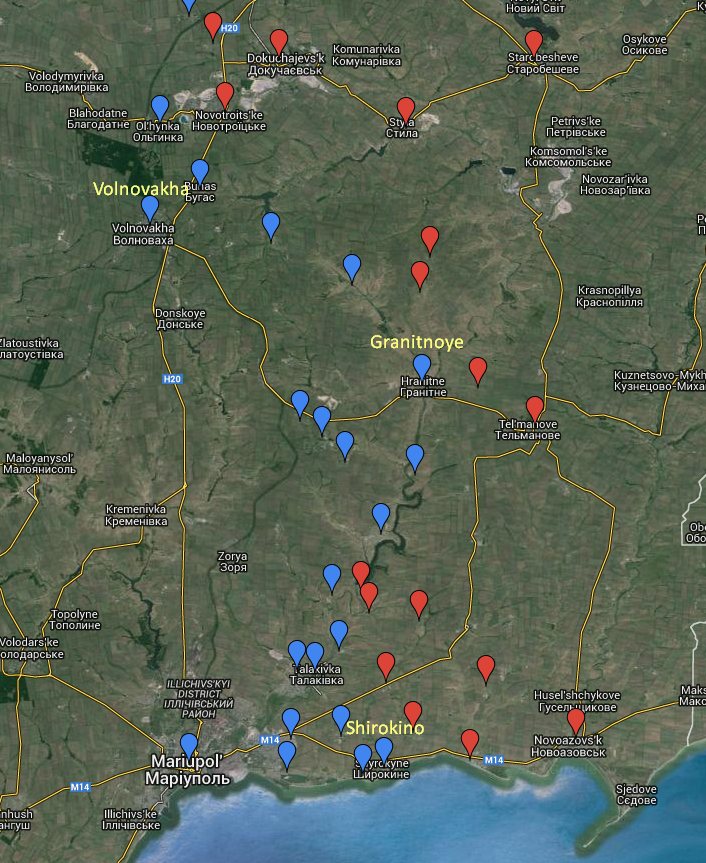Select the blue marker at Ol'hynka
The width and height of the screenshot is (706, 863).
pos(160,106)
